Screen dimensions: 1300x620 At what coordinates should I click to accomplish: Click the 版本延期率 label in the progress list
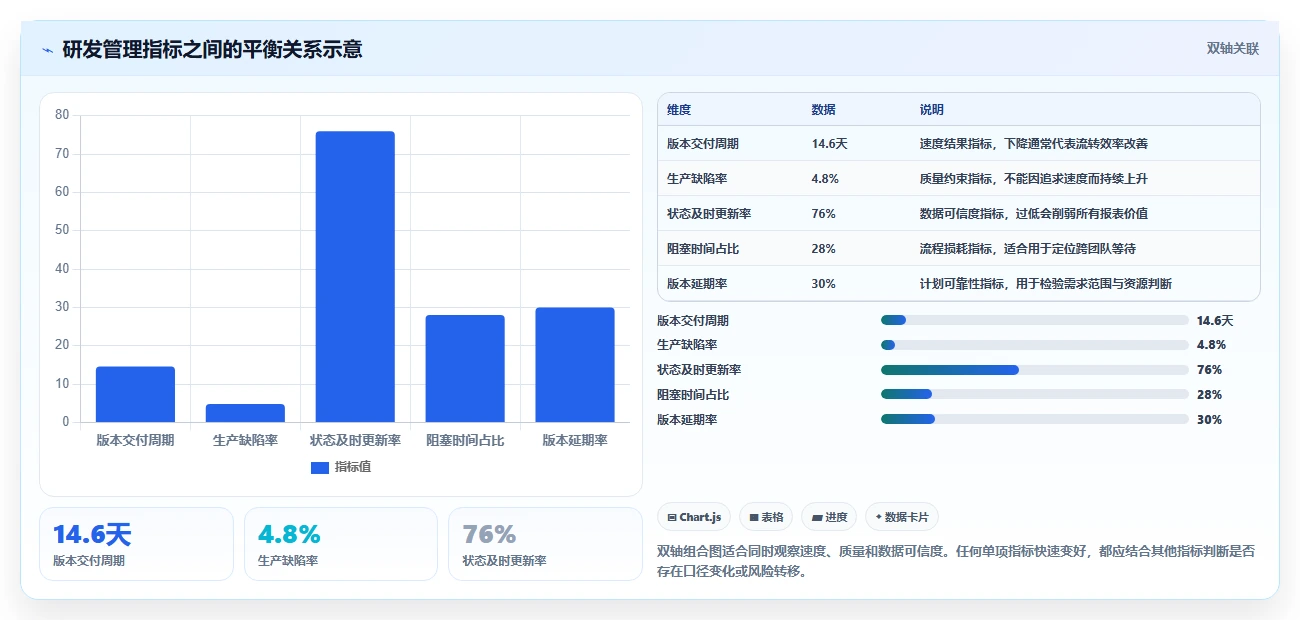tap(687, 420)
